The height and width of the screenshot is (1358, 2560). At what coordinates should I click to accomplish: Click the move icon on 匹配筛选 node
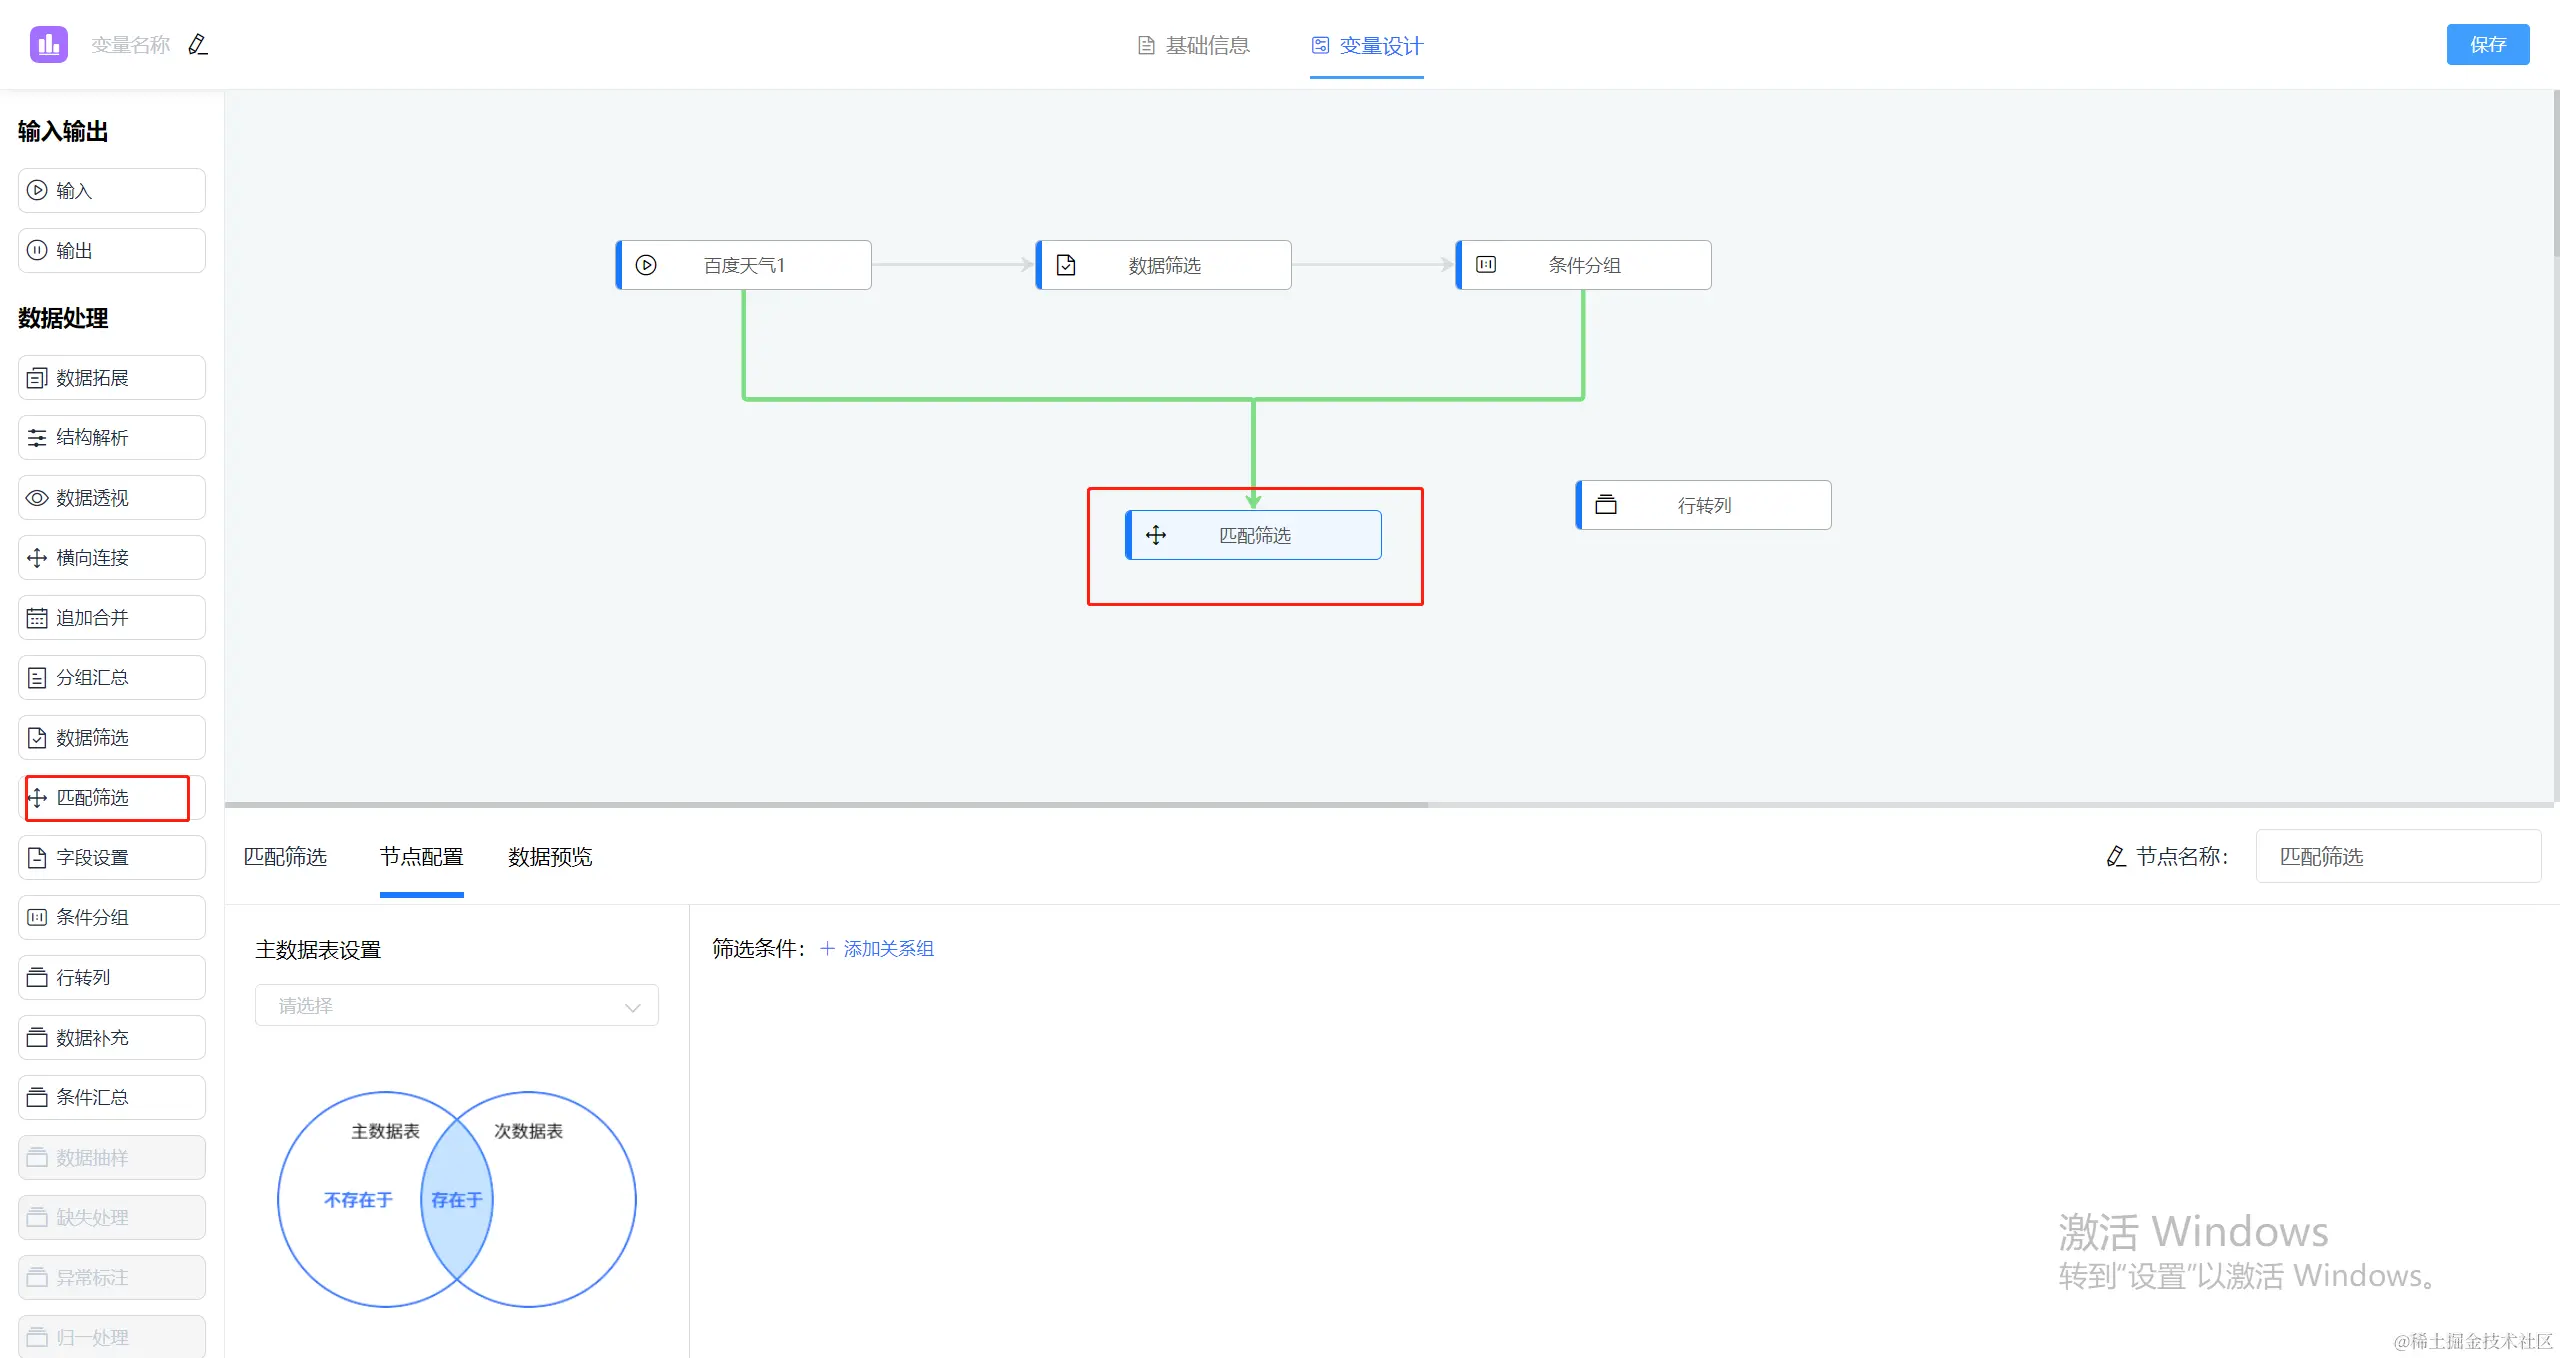coord(1156,535)
